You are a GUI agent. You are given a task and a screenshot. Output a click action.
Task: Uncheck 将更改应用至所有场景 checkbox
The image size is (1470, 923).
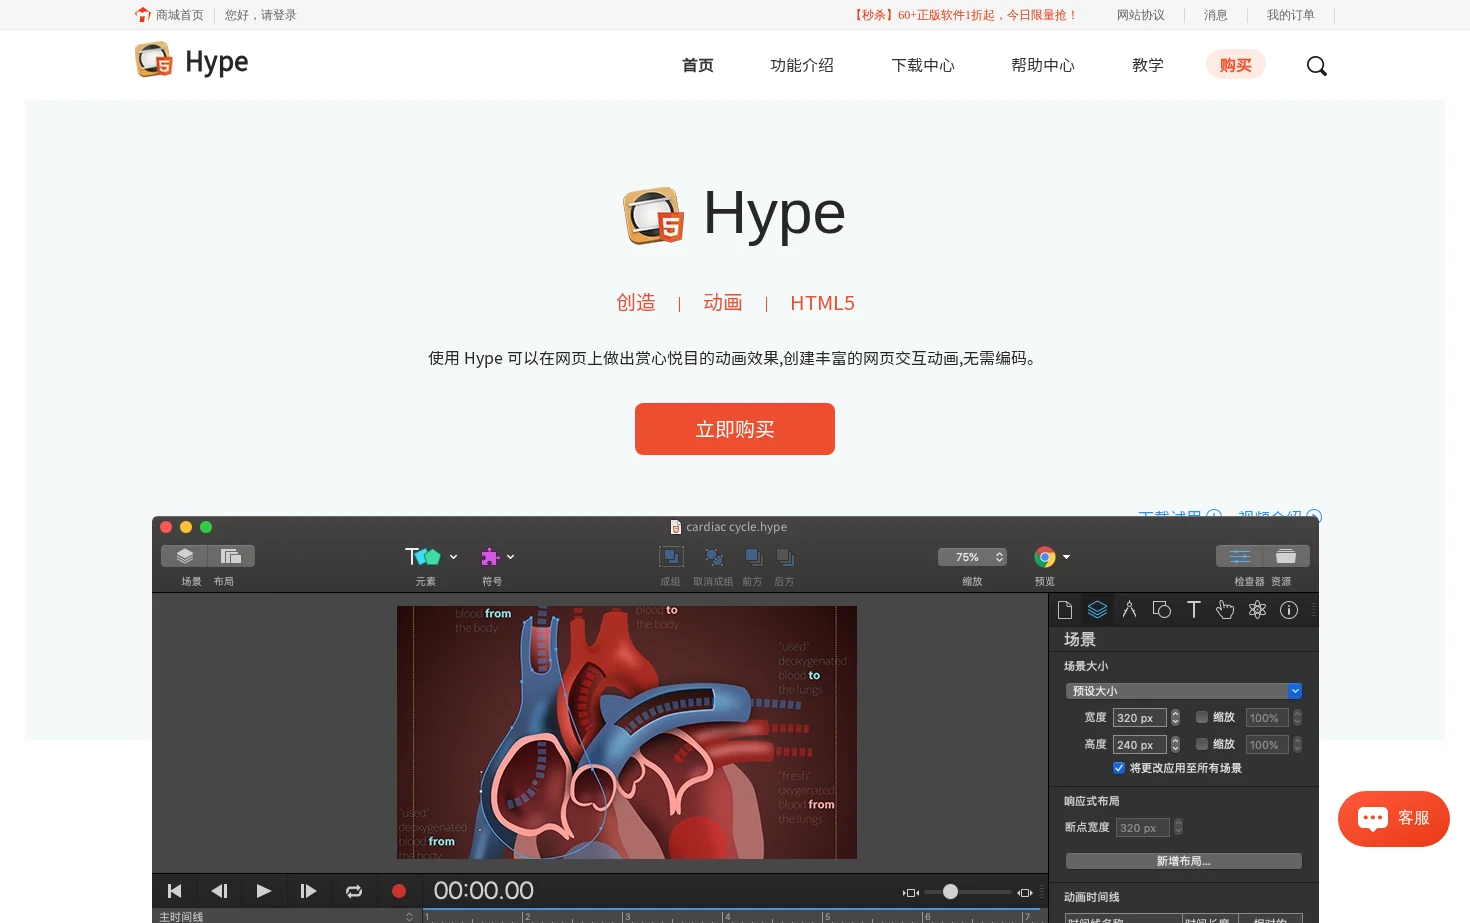pyautogui.click(x=1119, y=768)
